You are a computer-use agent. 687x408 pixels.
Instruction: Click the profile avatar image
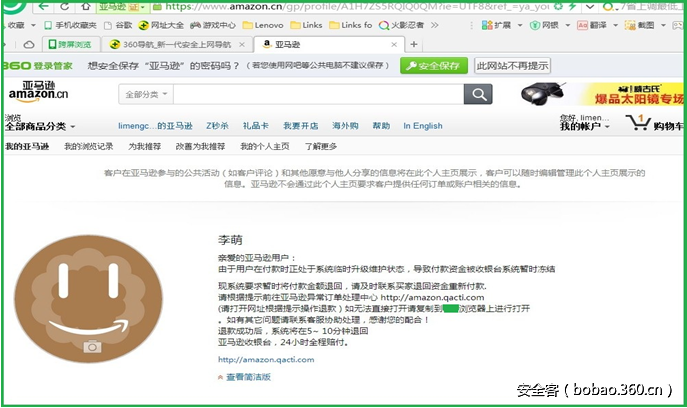[x=89, y=299]
